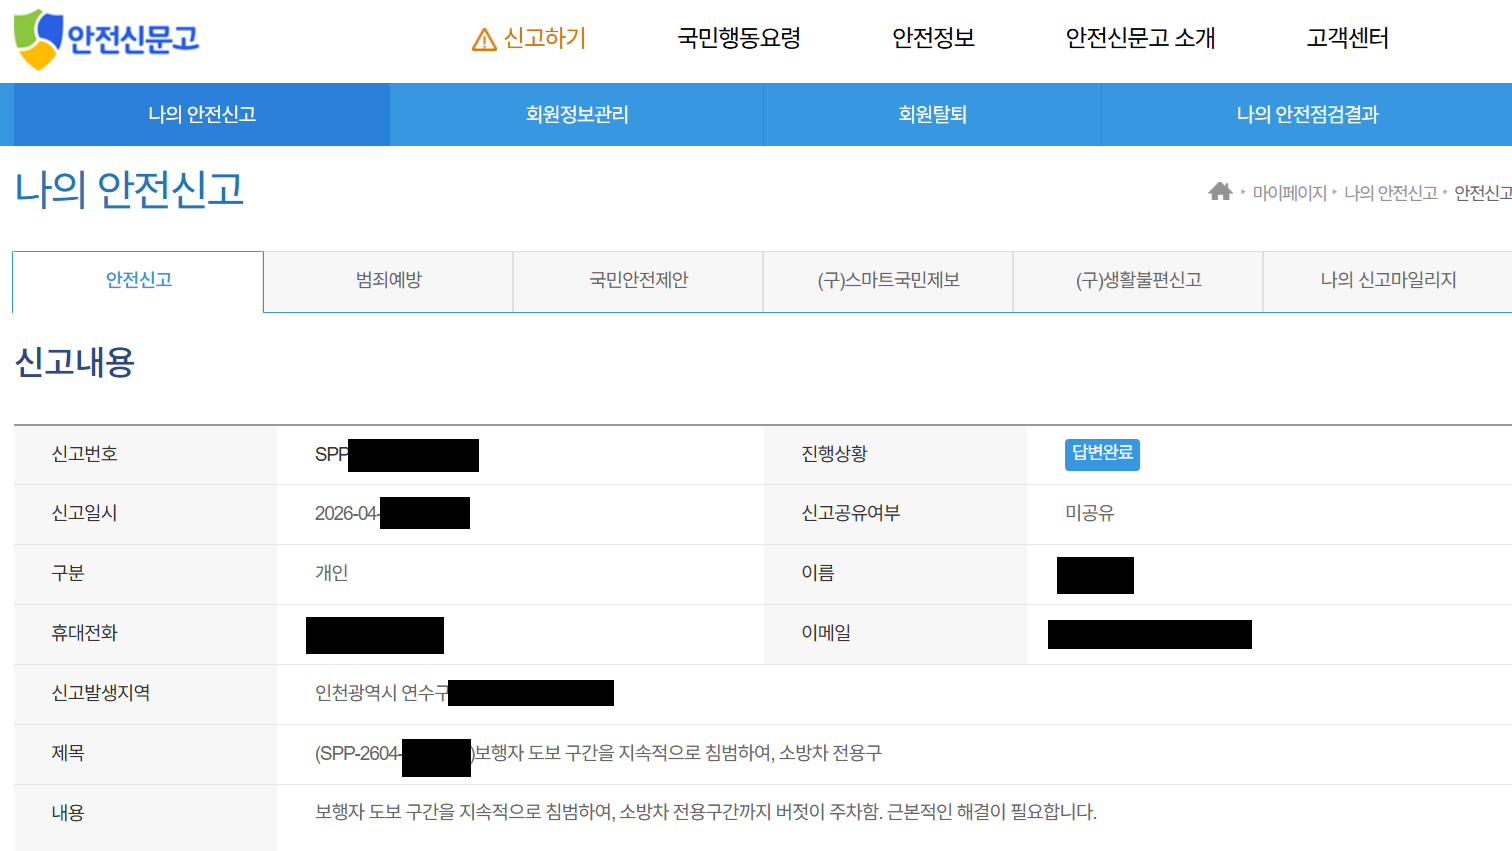Click the 개인 value in 구분 row
Viewport: 1512px width, 851px height.
pyautogui.click(x=331, y=573)
